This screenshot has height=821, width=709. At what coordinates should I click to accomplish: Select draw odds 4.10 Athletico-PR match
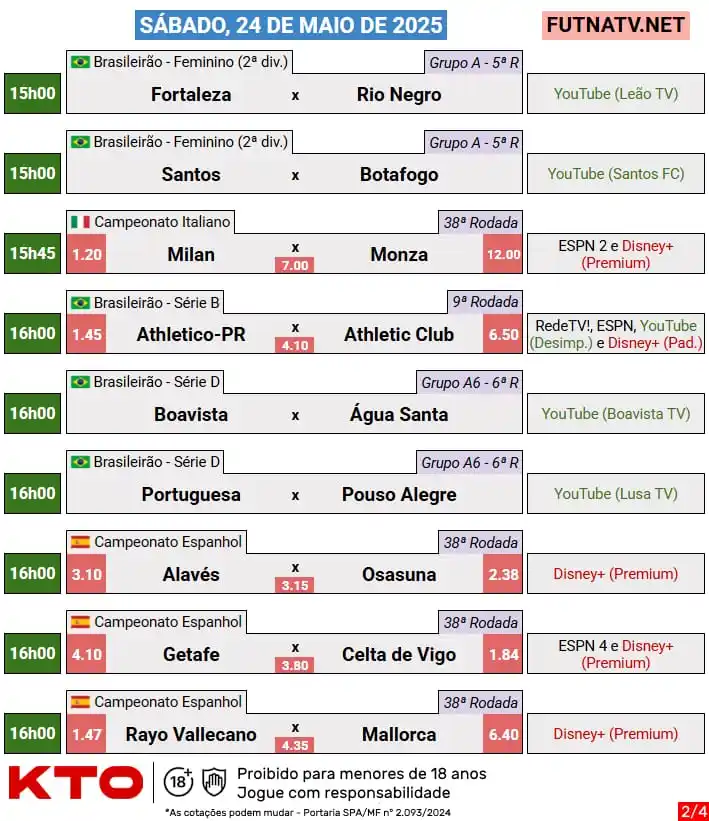(x=295, y=345)
